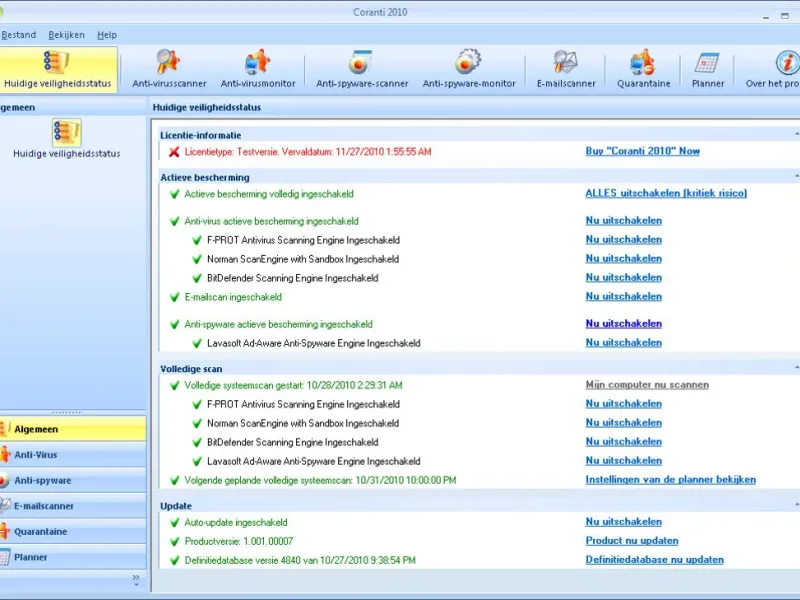Collapse the Licentie-informatie section
Image resolution: width=800 pixels, height=600 pixels.
click(796, 135)
